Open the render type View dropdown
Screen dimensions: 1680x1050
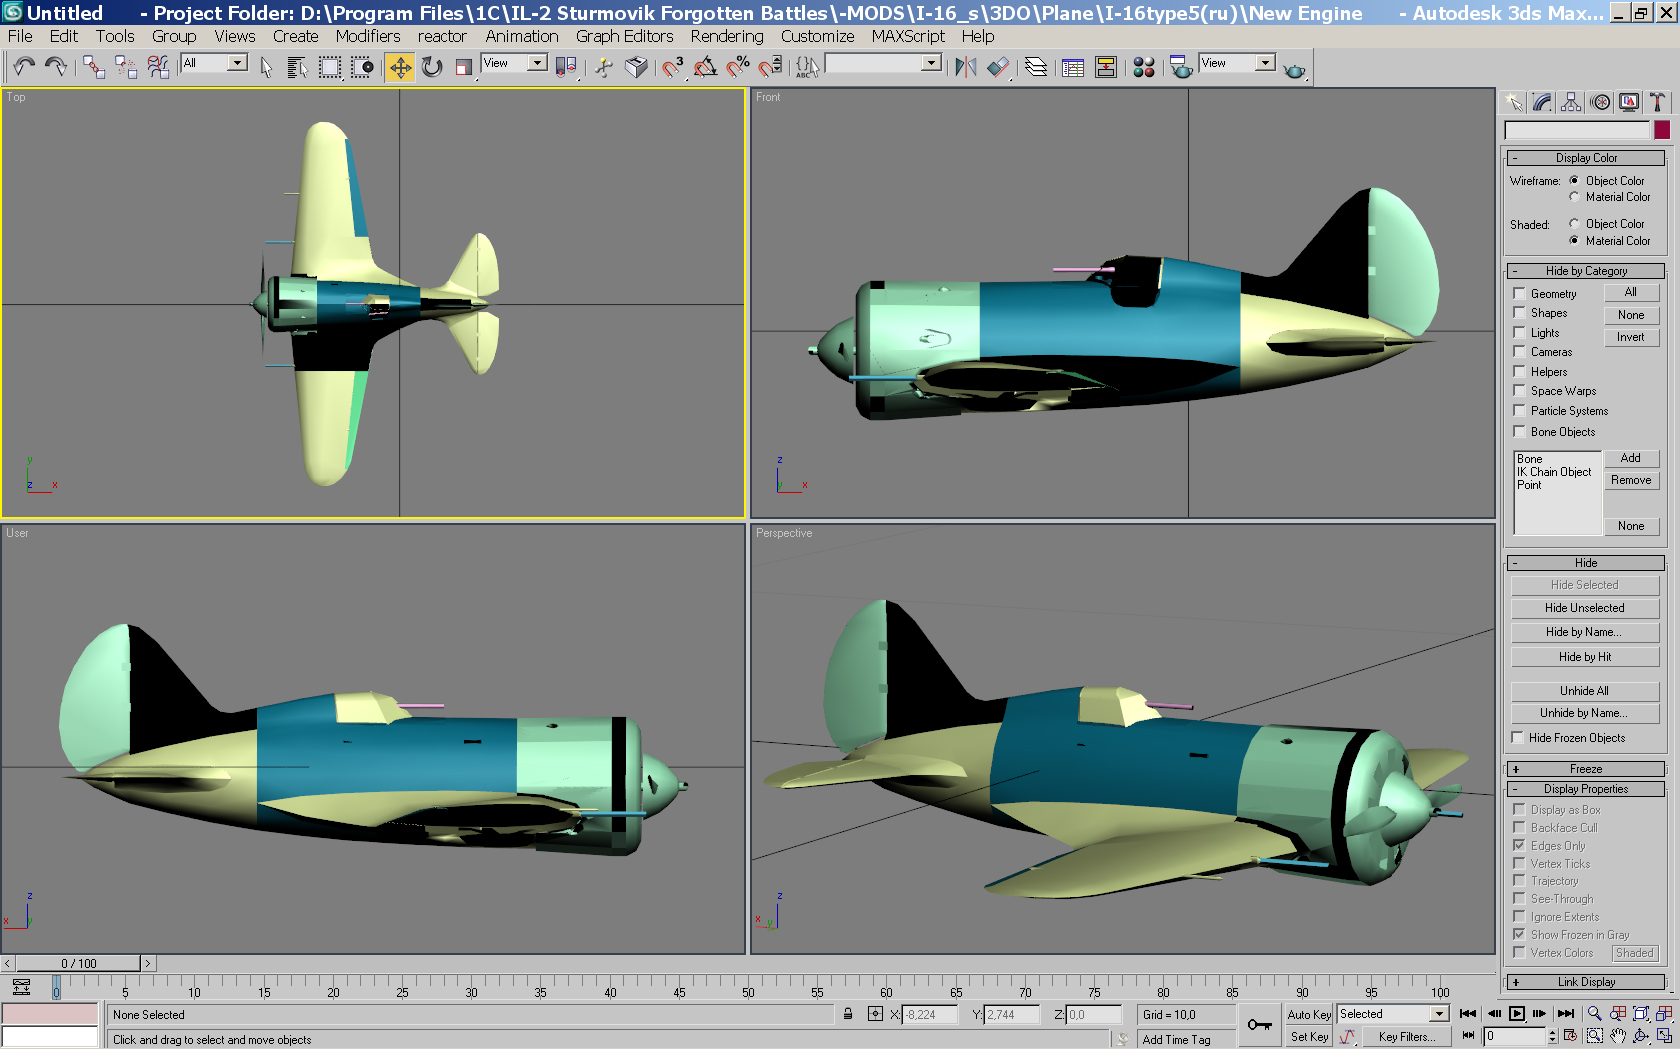tap(1238, 63)
